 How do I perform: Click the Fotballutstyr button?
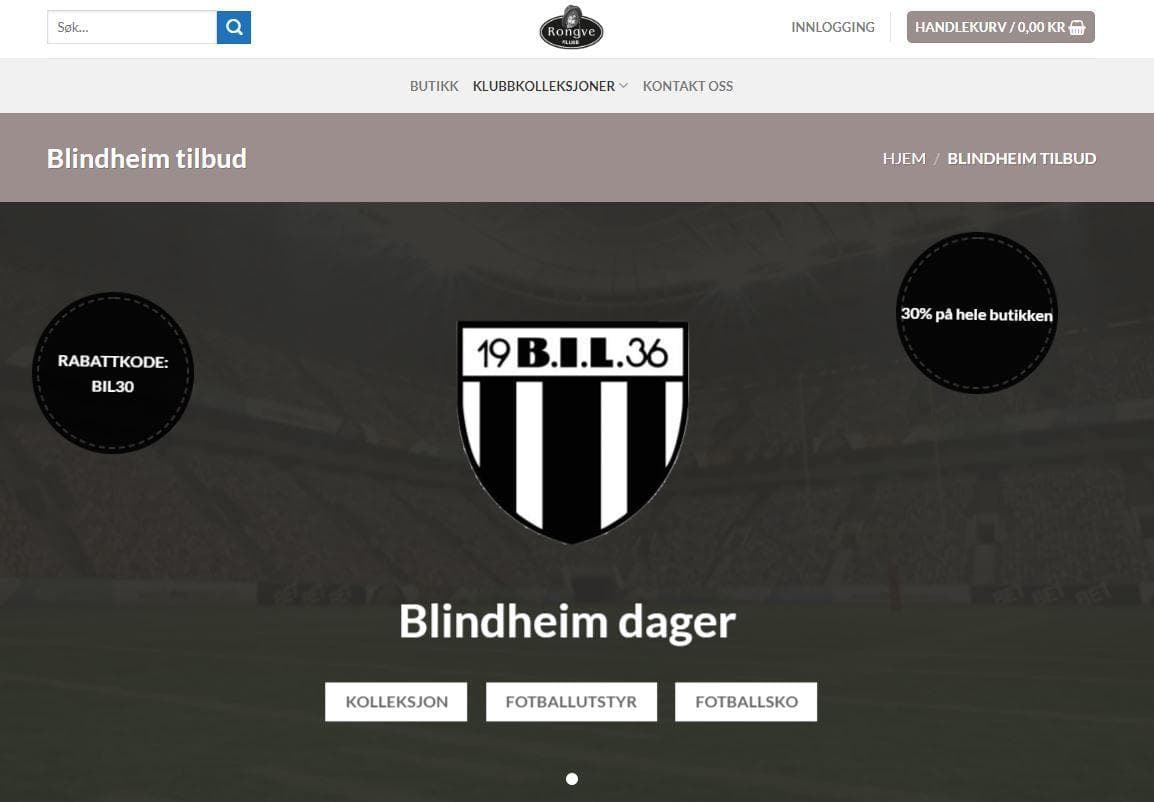571,701
